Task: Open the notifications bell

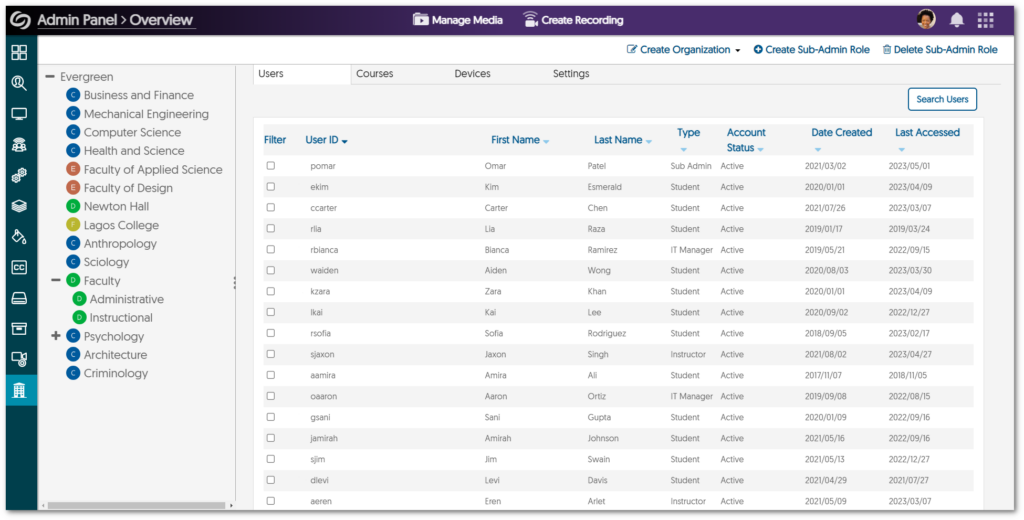Action: click(957, 20)
